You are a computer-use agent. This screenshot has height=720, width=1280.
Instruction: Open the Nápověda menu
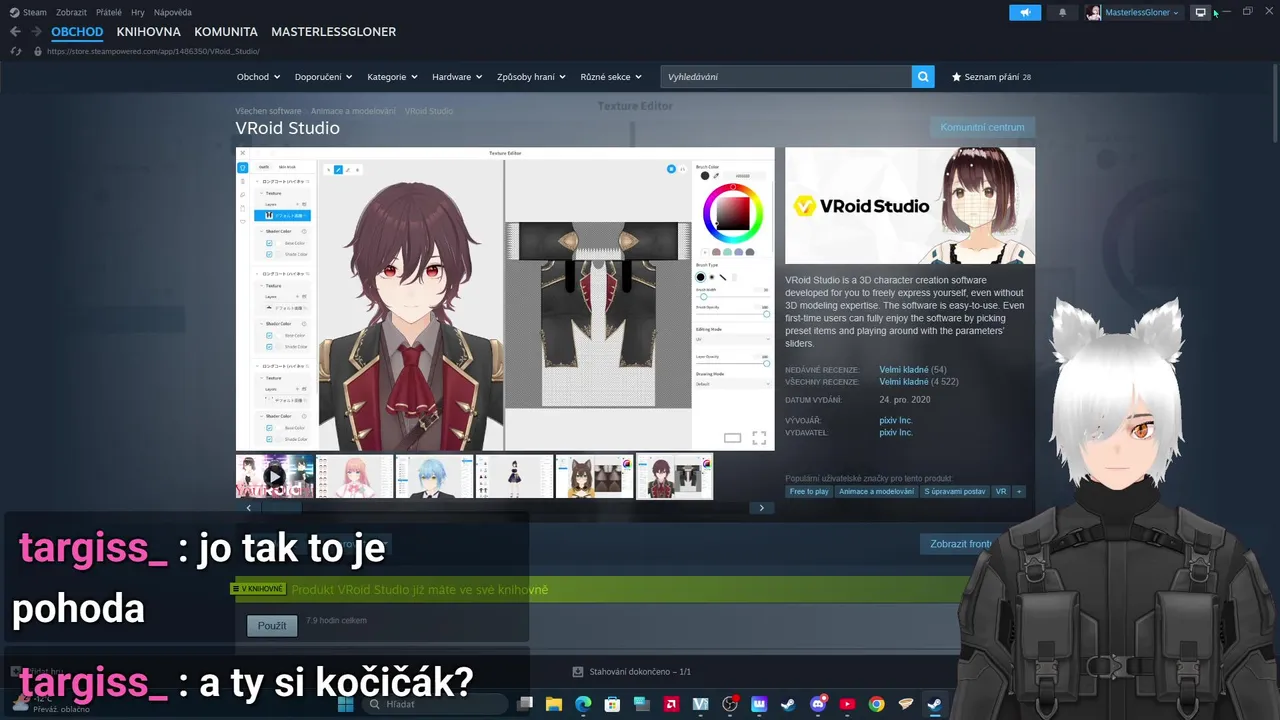(173, 12)
